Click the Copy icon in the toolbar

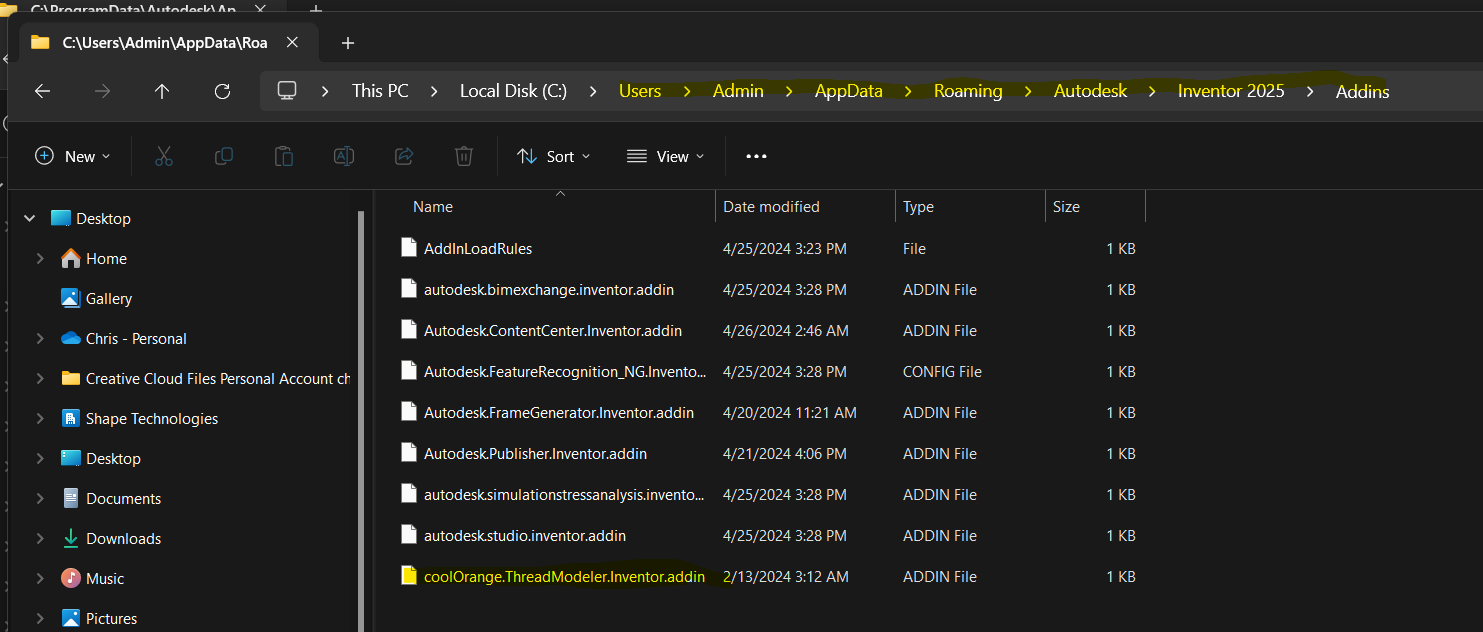pos(223,156)
